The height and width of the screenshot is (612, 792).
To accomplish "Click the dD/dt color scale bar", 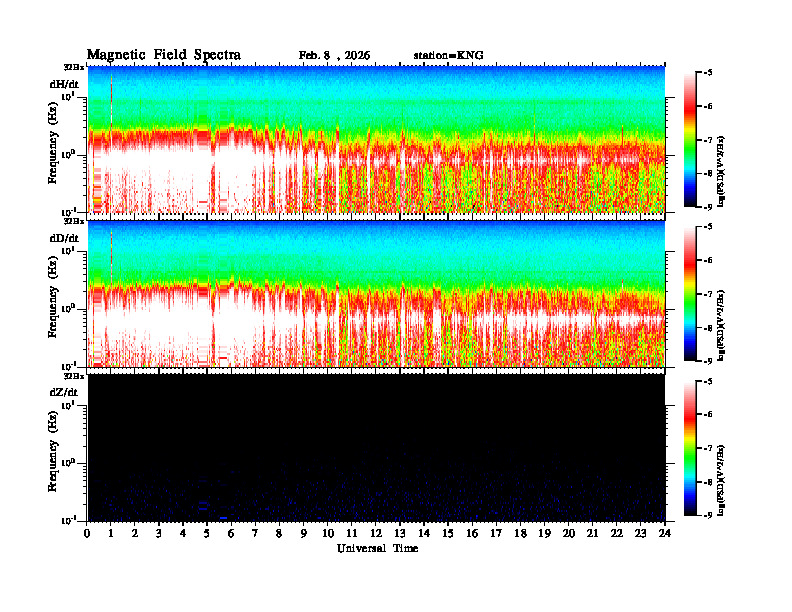I will (689, 293).
